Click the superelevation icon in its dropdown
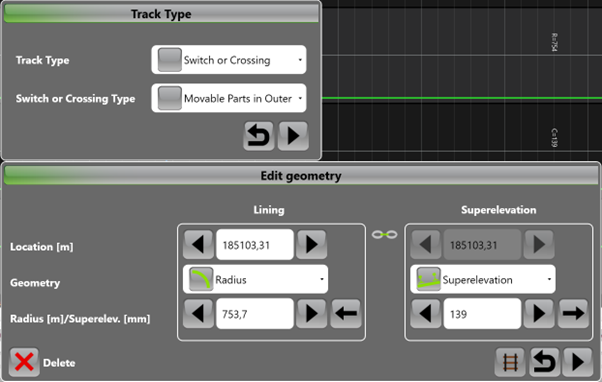This screenshot has width=602, height=382. 428,279
